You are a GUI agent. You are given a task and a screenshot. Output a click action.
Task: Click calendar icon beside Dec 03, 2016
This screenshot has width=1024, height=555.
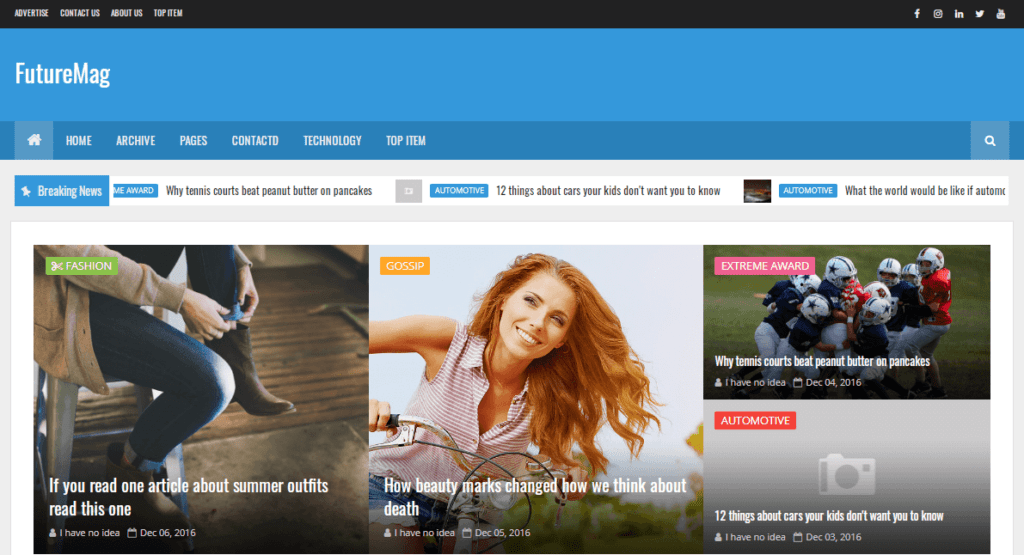[x=797, y=537]
